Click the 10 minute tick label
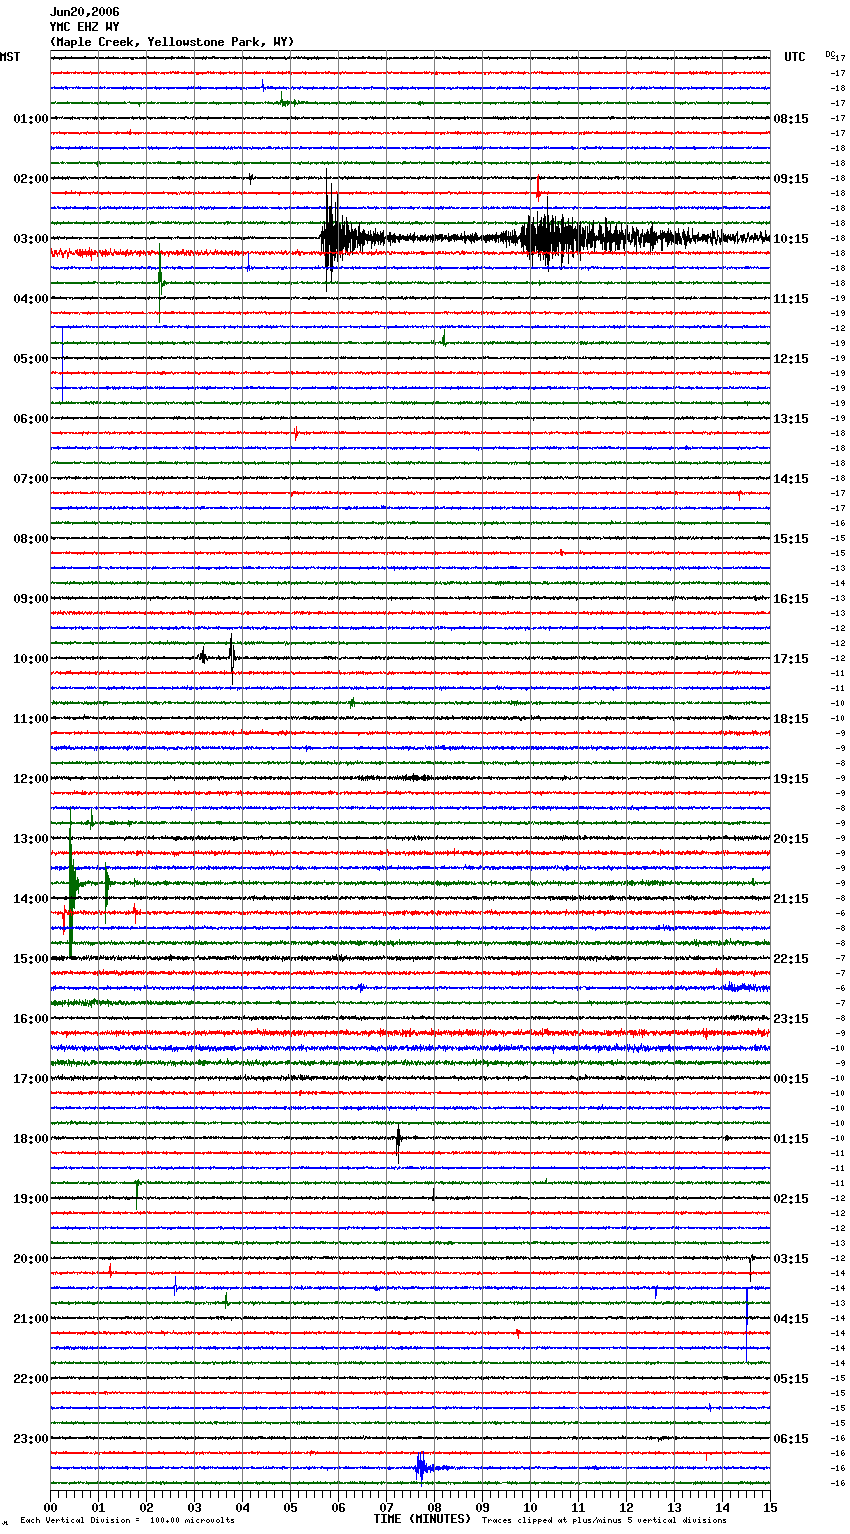Image resolution: width=850 pixels, height=1534 pixels. click(x=530, y=1508)
